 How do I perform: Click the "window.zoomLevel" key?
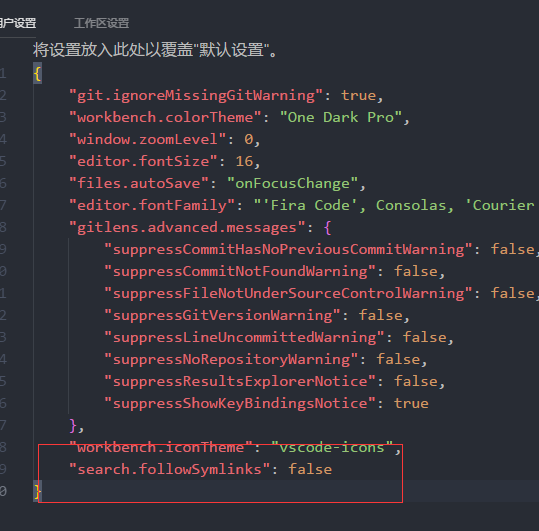(148, 140)
